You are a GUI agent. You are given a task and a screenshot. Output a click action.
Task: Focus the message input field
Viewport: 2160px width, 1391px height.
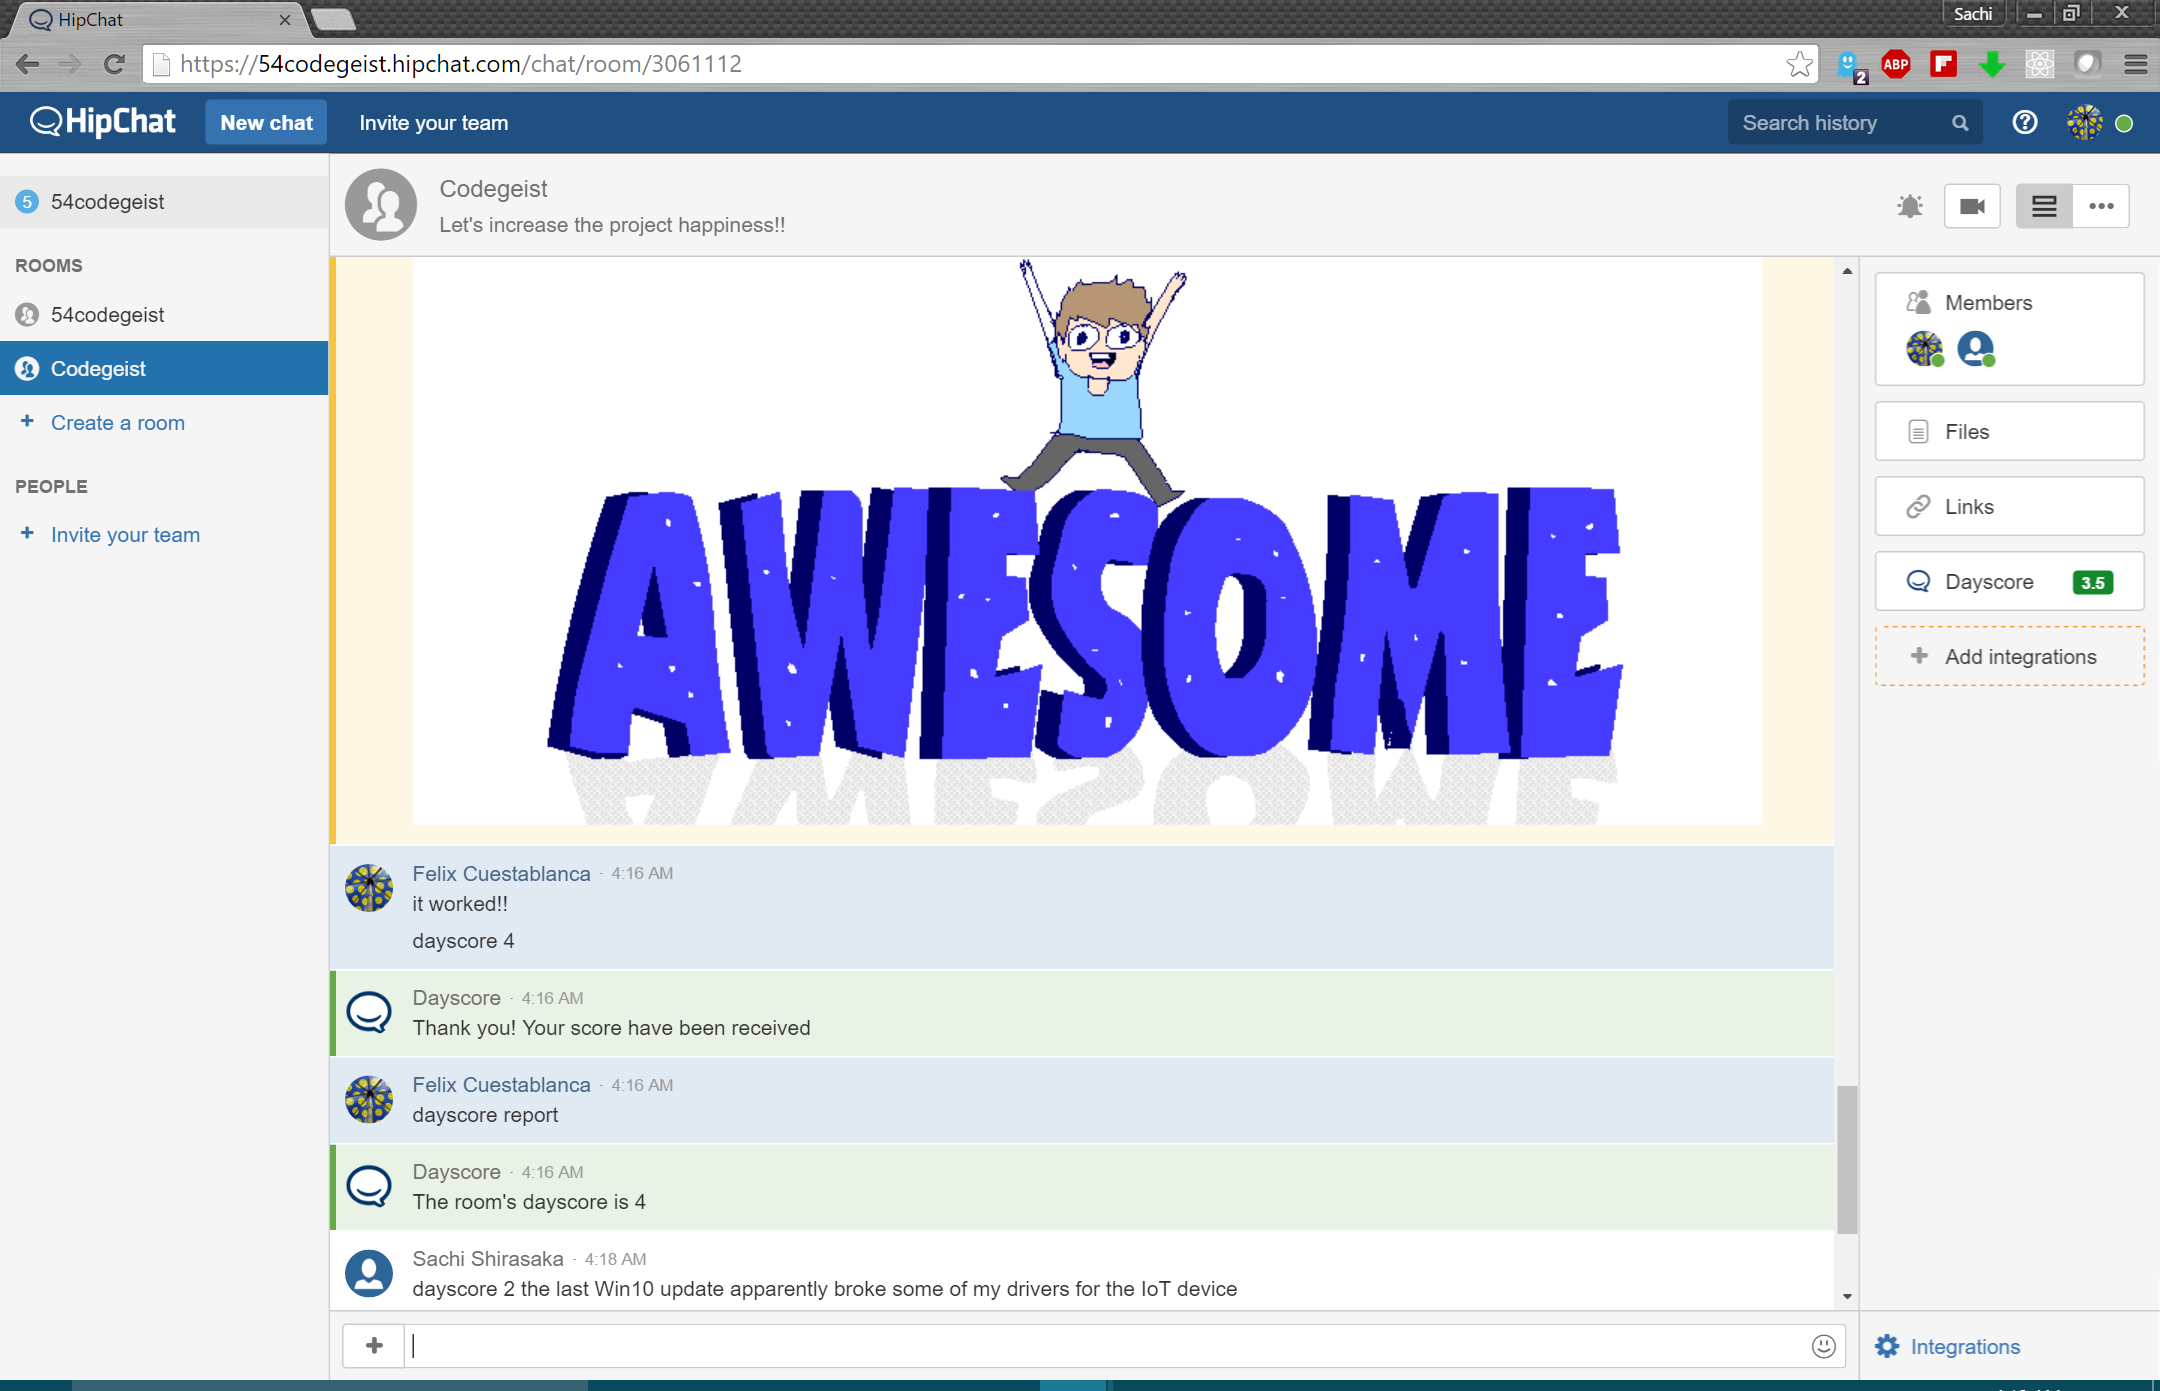click(x=1100, y=1346)
